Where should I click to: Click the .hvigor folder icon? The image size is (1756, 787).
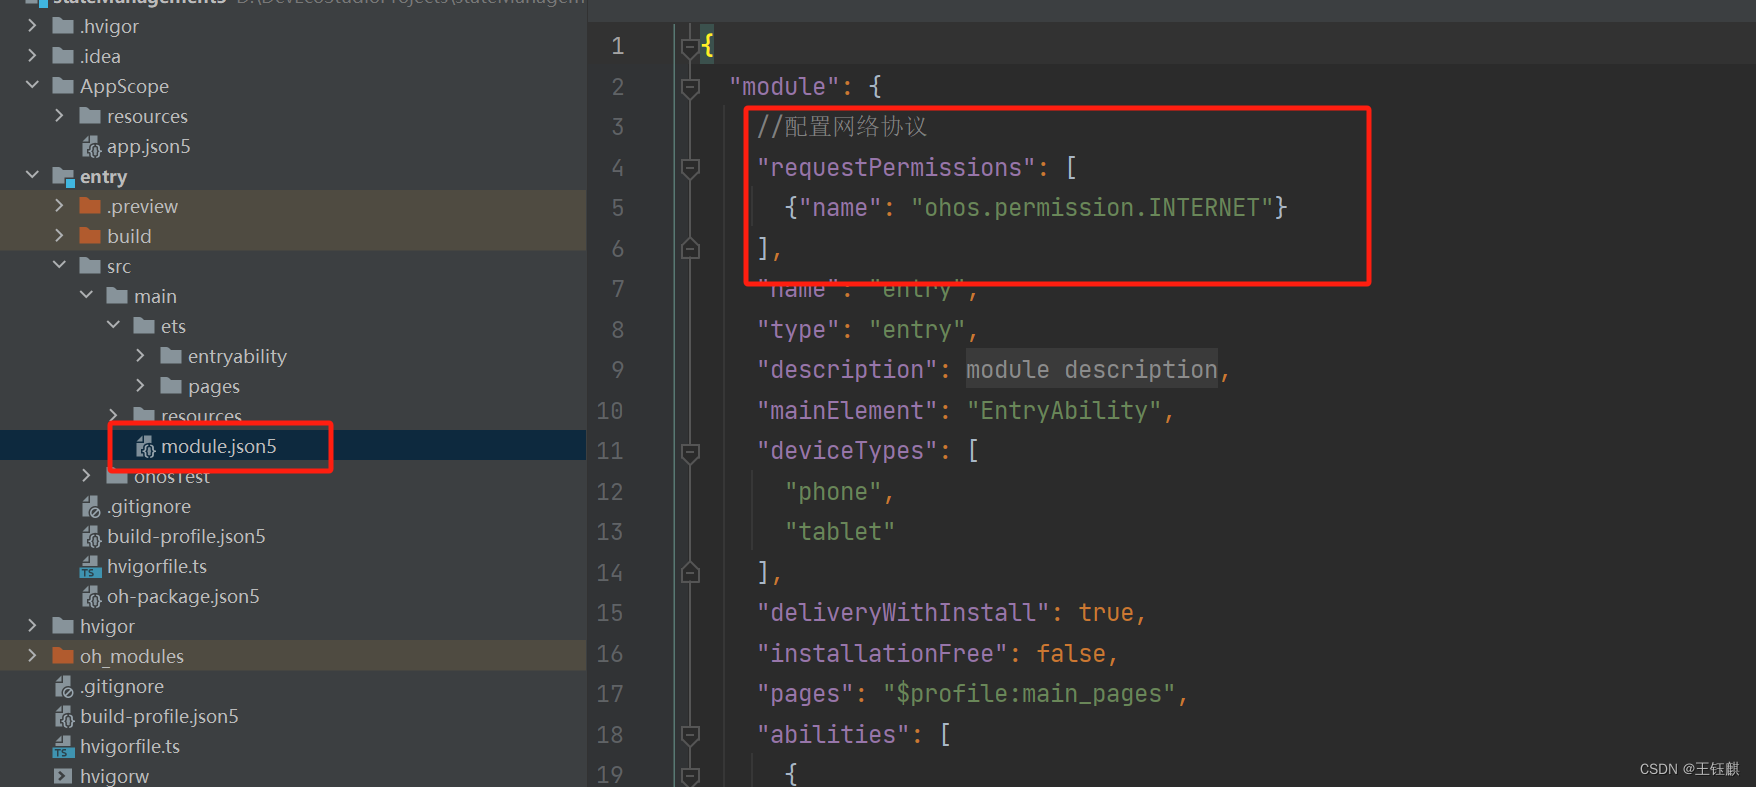tap(63, 26)
